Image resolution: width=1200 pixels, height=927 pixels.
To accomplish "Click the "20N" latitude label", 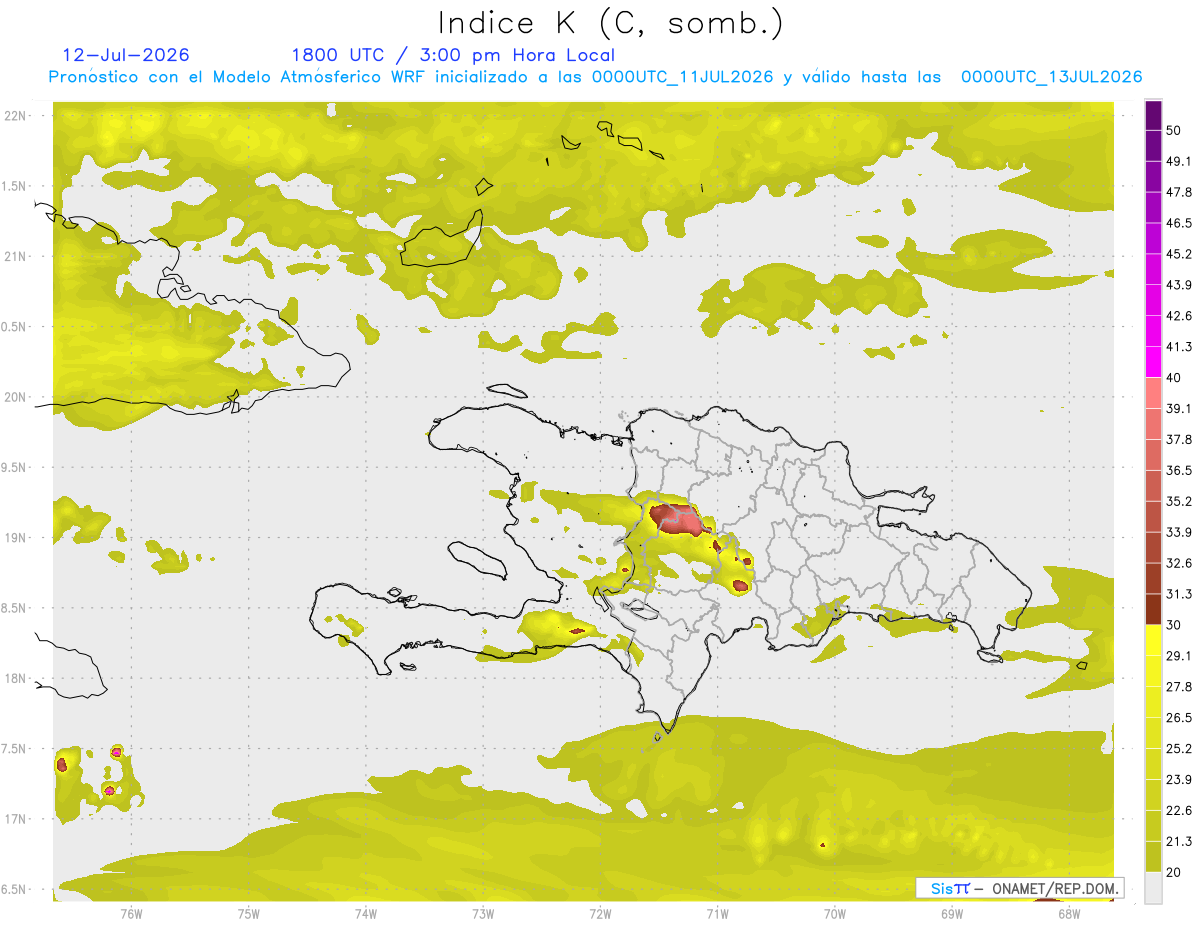I will [x=16, y=397].
